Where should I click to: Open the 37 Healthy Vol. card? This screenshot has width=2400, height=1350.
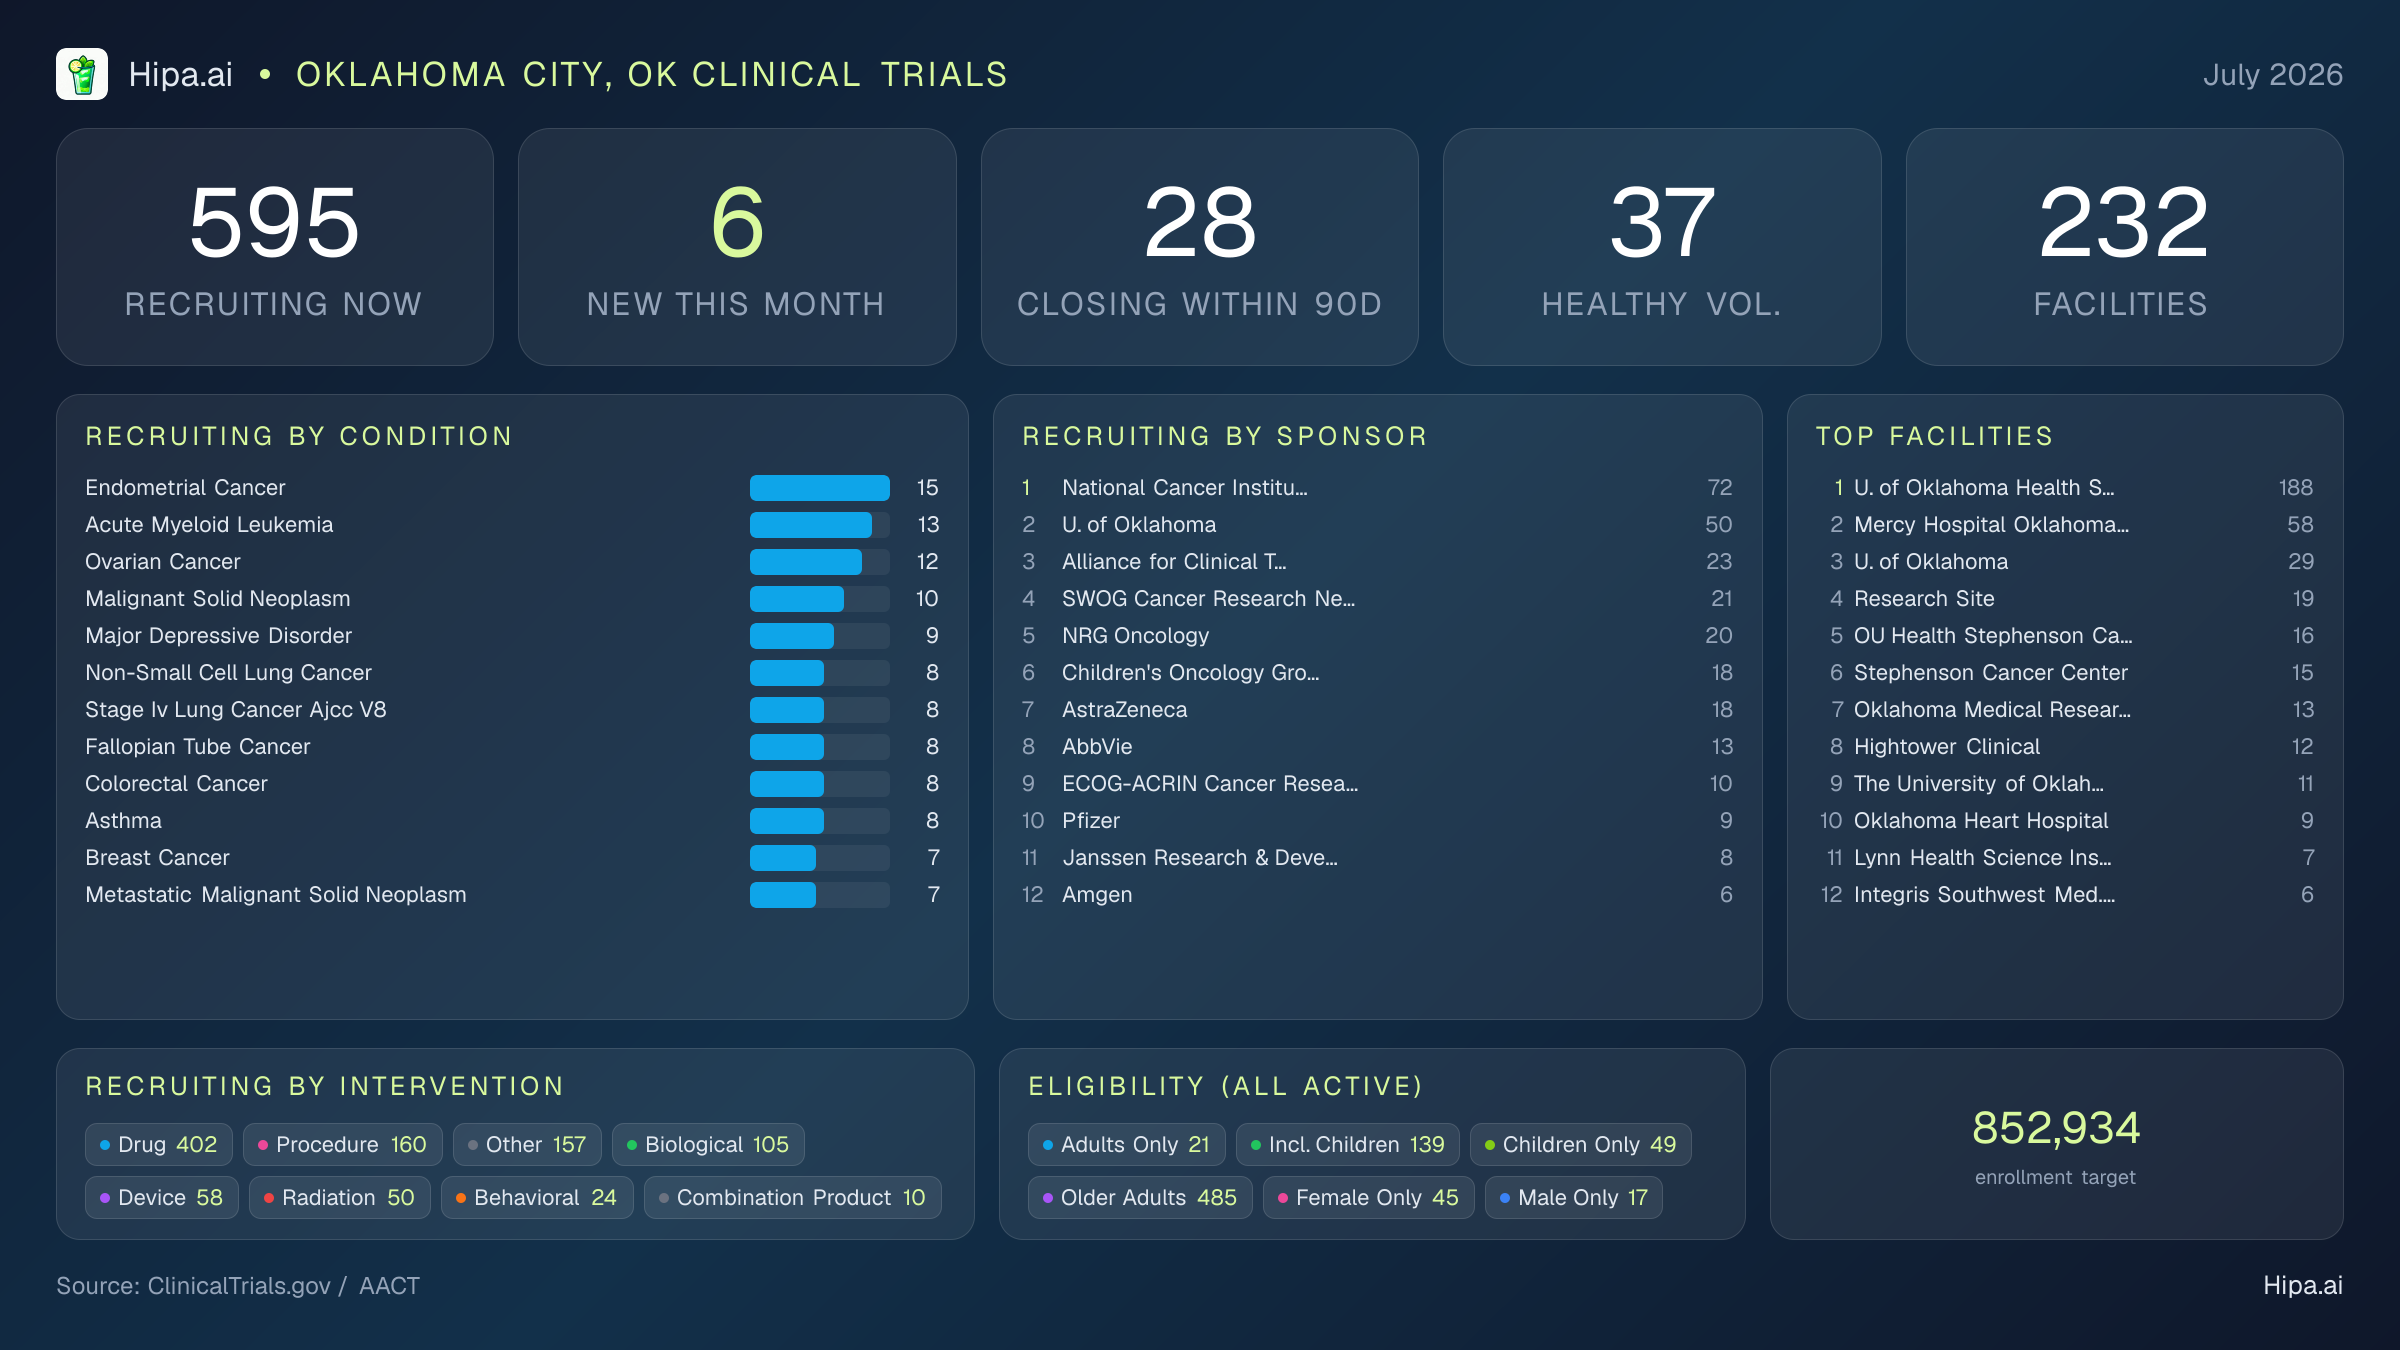[x=1662, y=247]
